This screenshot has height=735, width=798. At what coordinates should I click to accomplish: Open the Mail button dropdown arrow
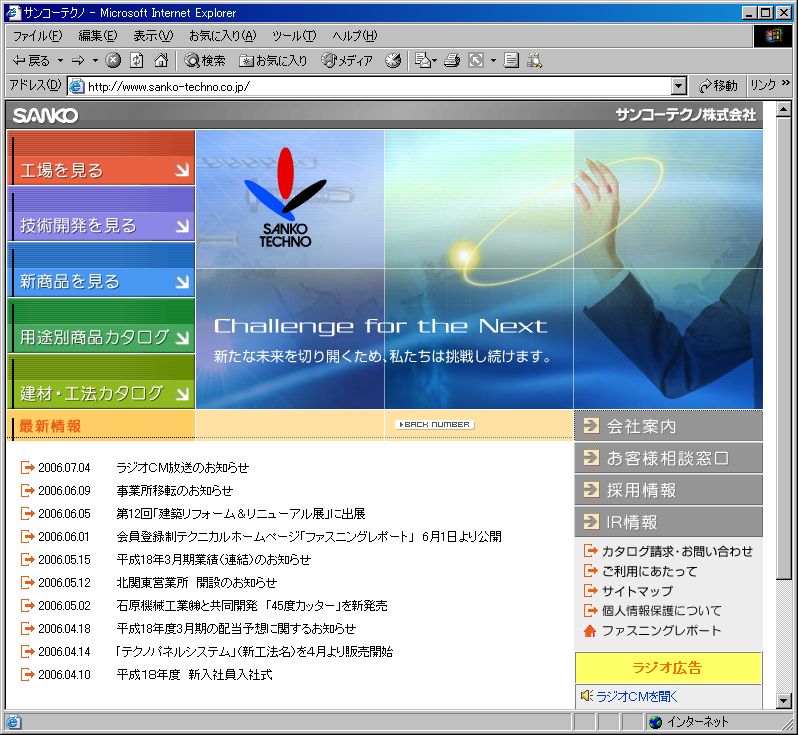(435, 61)
